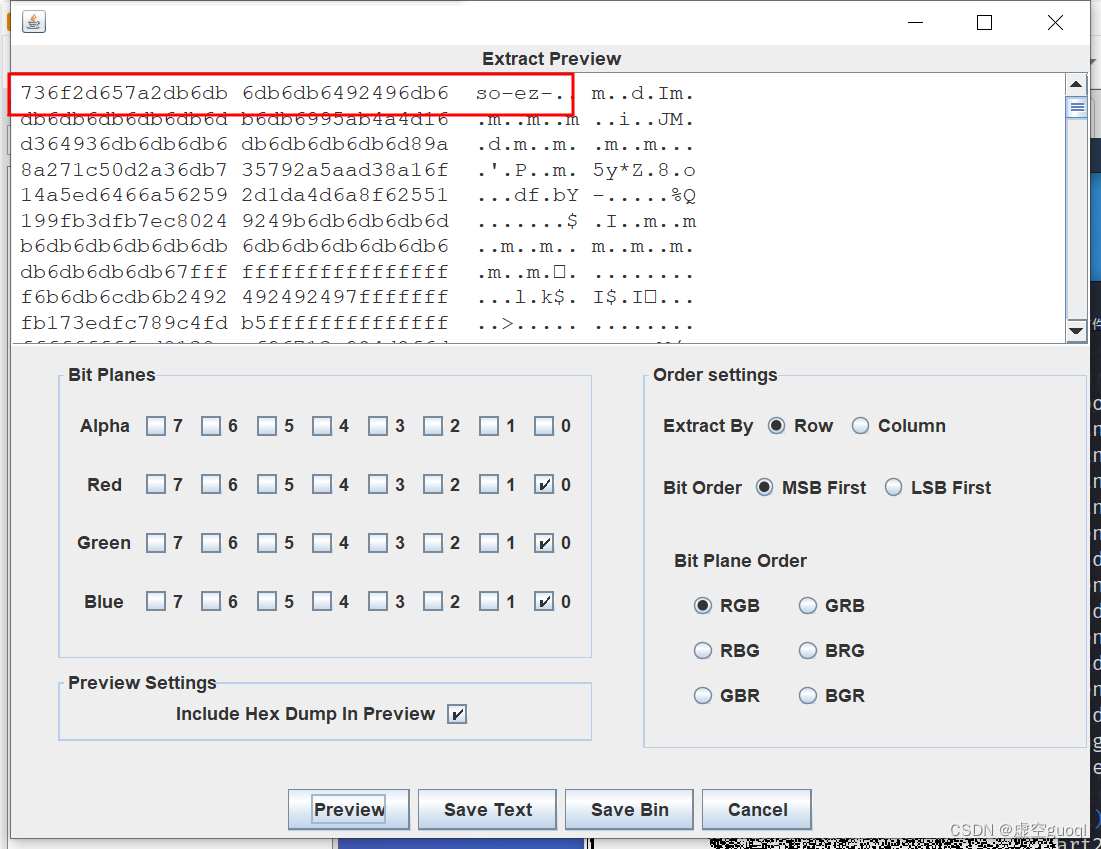Click the Preview button
This screenshot has width=1101, height=849.
tap(348, 809)
